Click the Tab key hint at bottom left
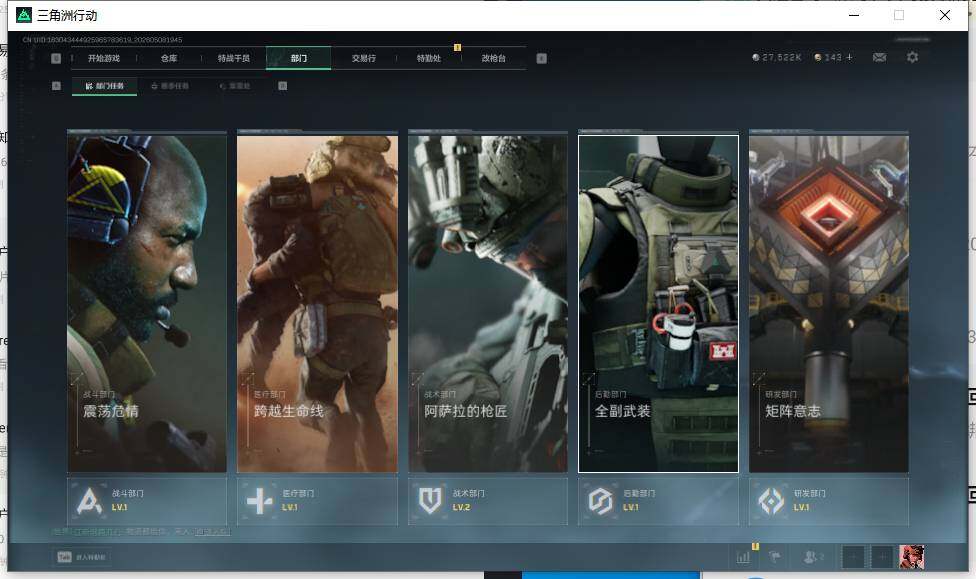Viewport: 976px width, 579px height. pos(64,557)
